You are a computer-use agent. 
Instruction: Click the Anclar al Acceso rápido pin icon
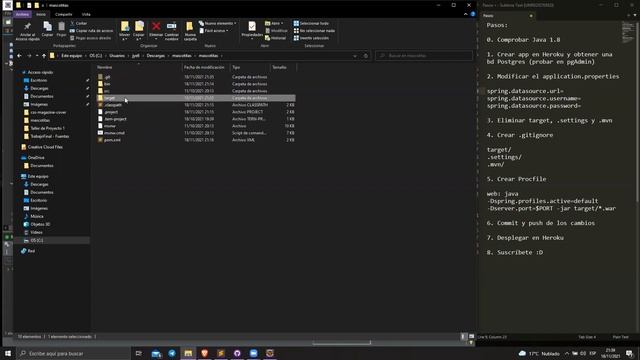tap(27, 27)
